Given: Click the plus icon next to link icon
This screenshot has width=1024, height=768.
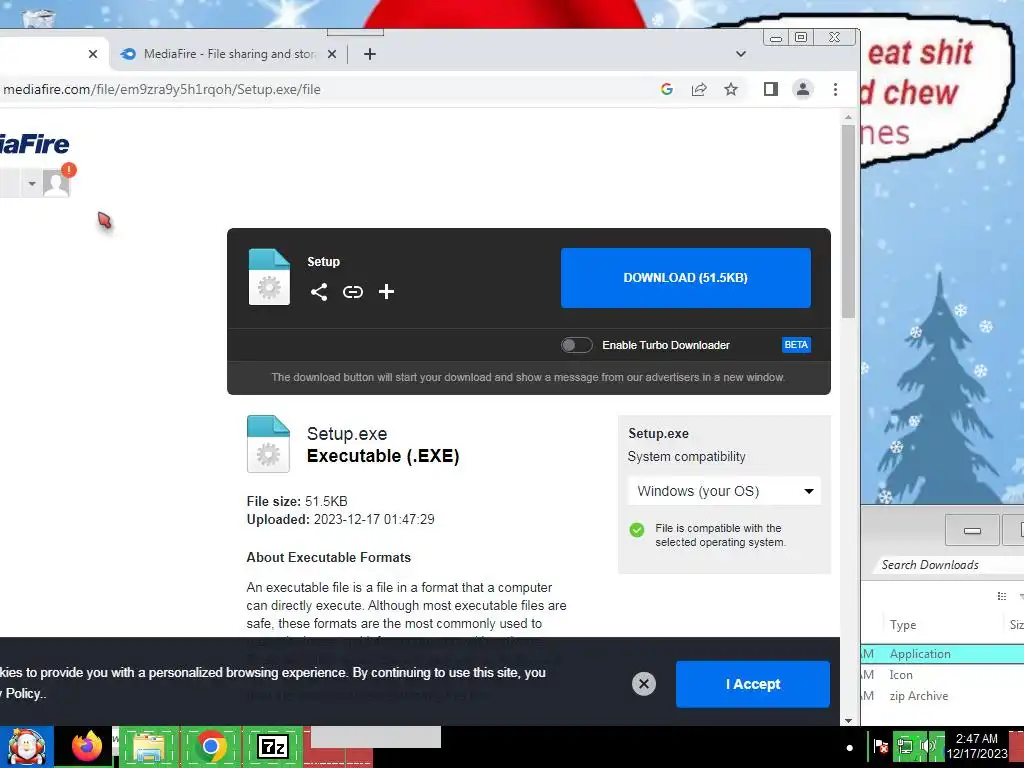Looking at the screenshot, I should [x=386, y=291].
